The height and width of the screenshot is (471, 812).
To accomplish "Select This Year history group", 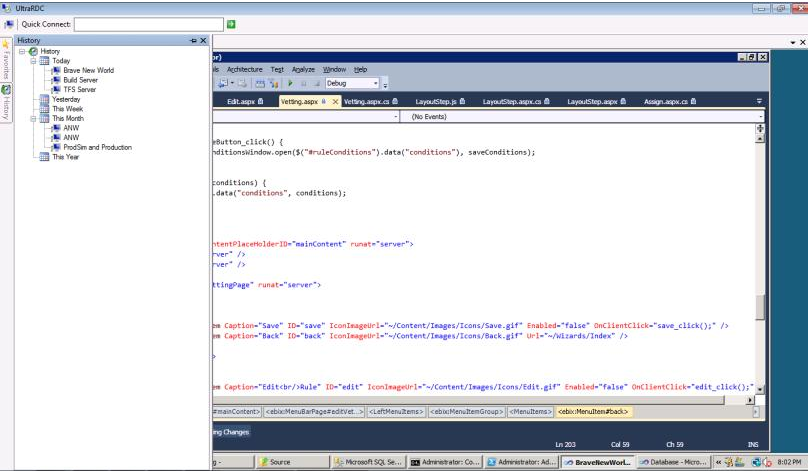I will [65, 157].
